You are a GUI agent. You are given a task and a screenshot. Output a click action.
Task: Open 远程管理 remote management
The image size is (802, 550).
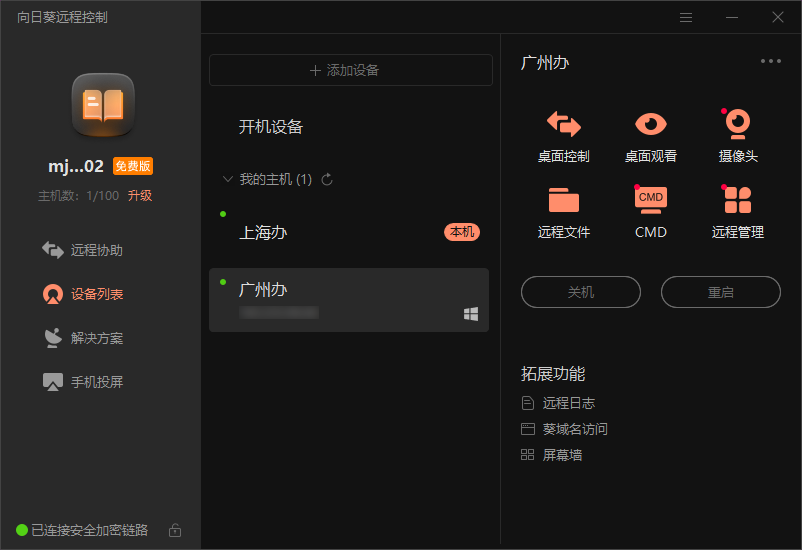point(737,211)
